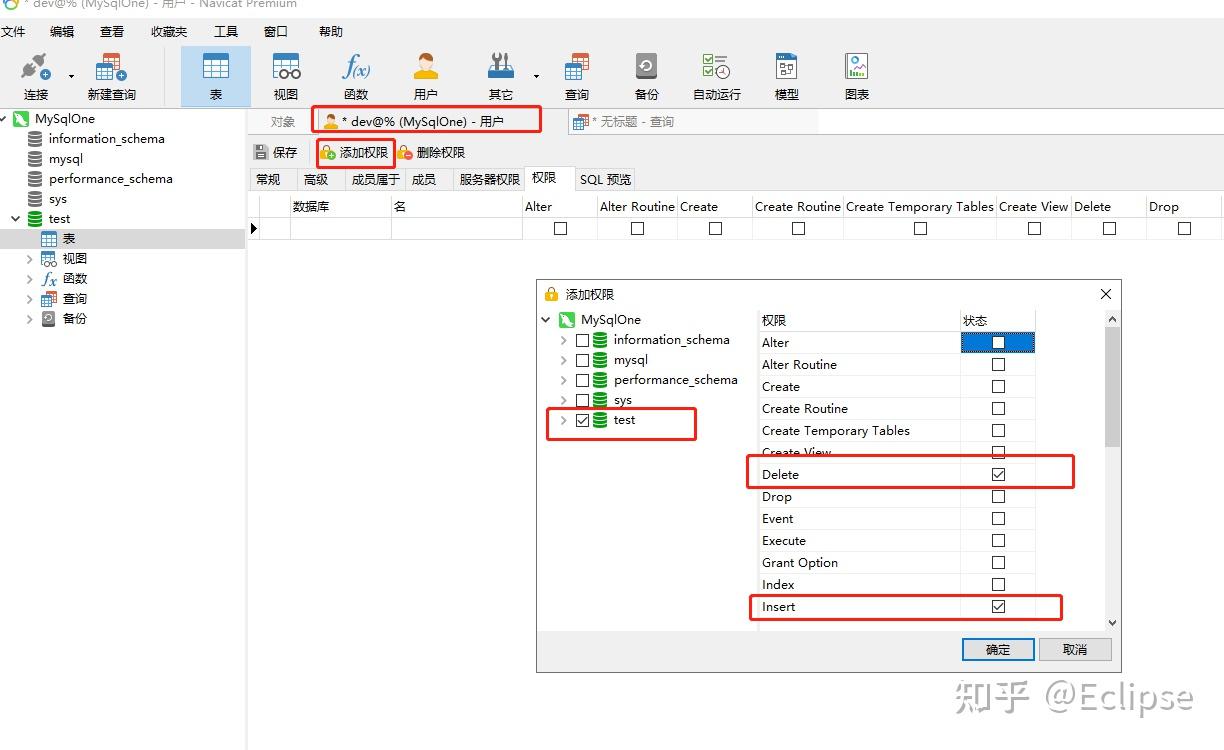Screen dimensions: 1224x750
Task: Select 视图 node in left sidebar
Action: pos(75,259)
